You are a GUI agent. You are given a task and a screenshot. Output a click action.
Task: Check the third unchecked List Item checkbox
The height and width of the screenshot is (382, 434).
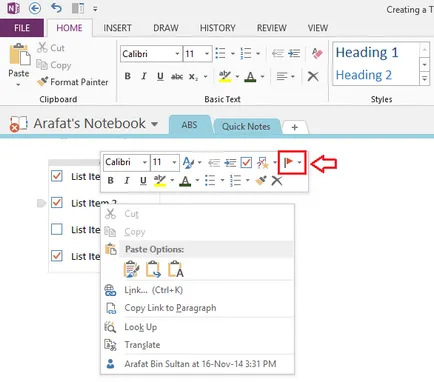(57, 229)
